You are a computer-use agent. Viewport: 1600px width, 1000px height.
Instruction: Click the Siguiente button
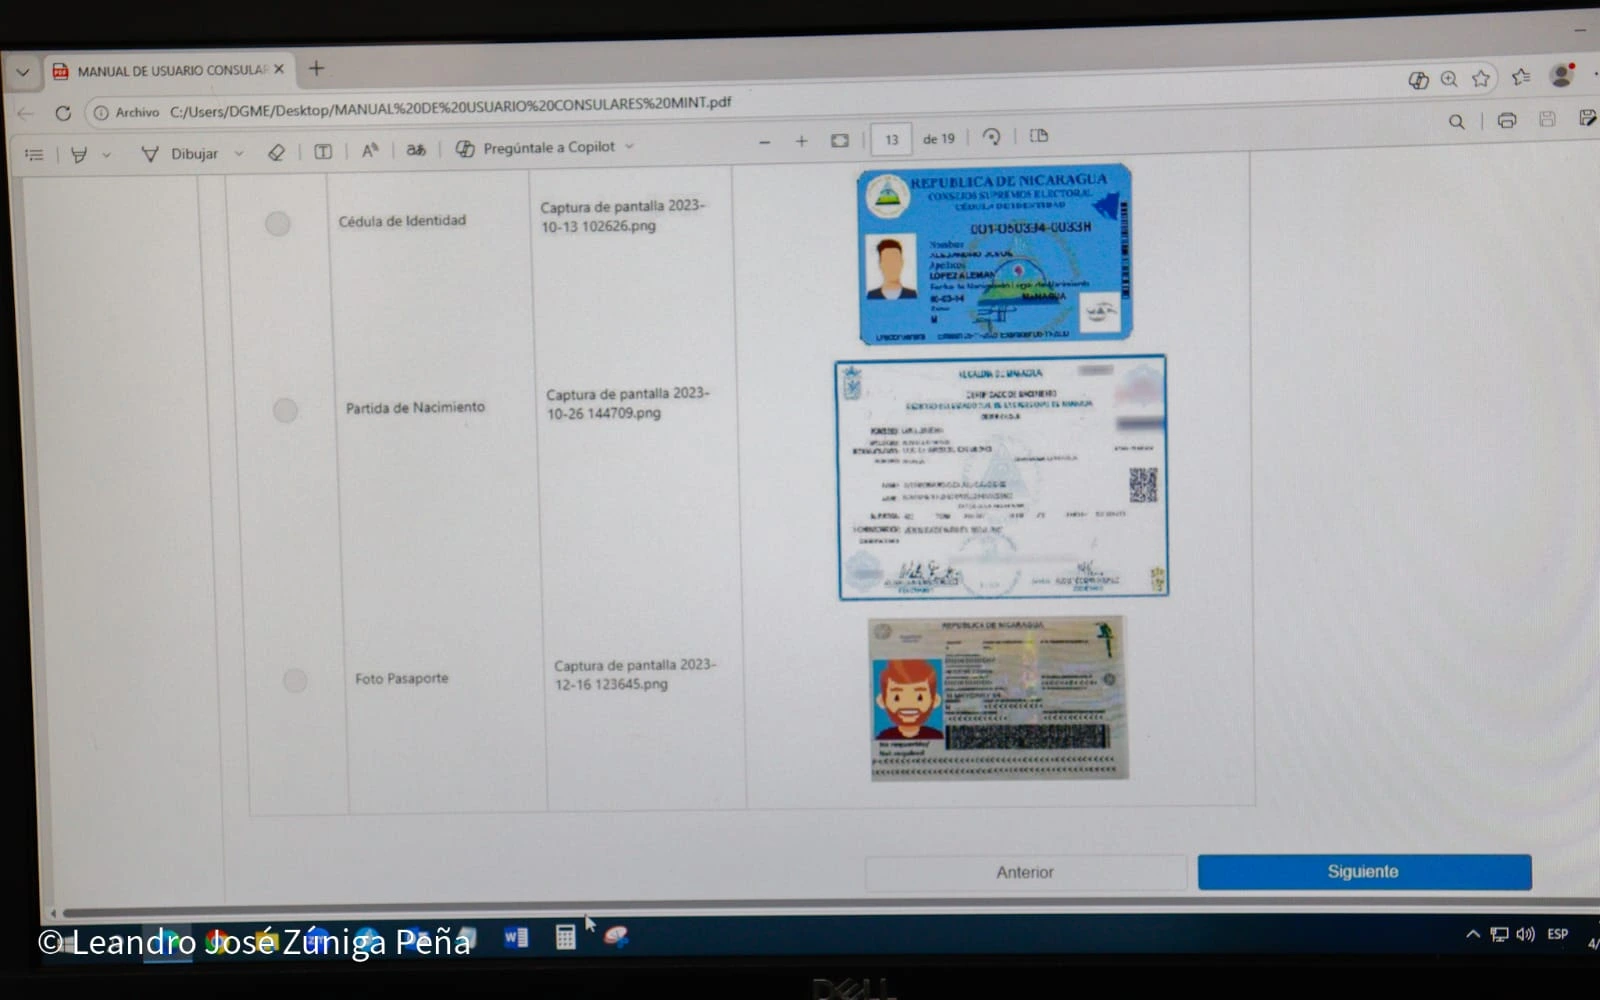tap(1364, 871)
